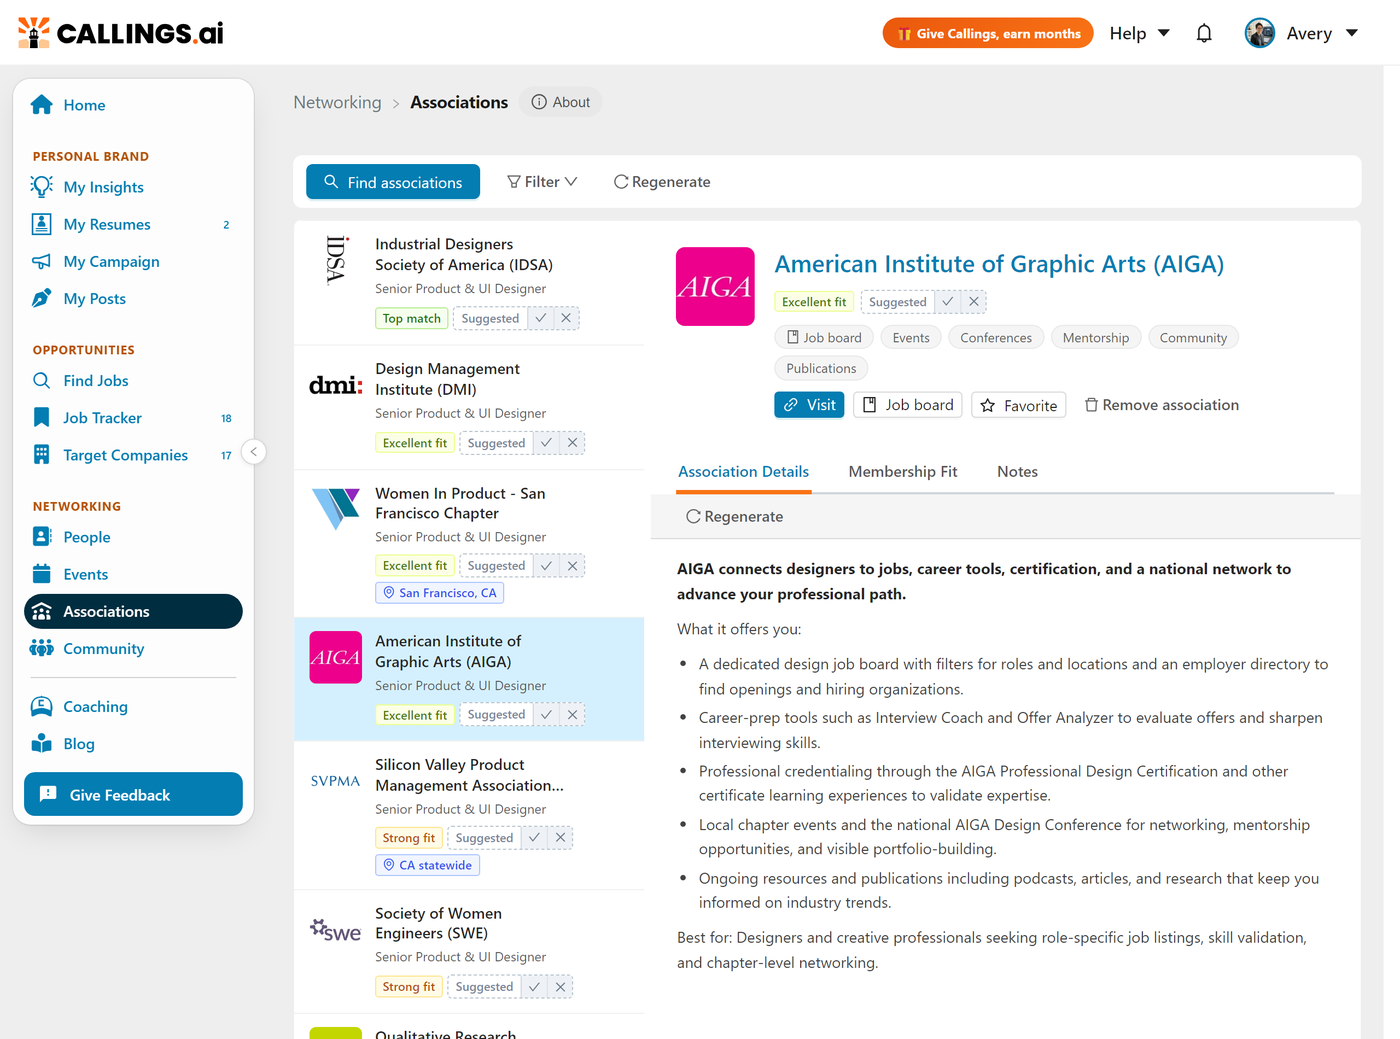The width and height of the screenshot is (1400, 1039).
Task: Favorite the AIGA association star
Action: [x=1018, y=405]
